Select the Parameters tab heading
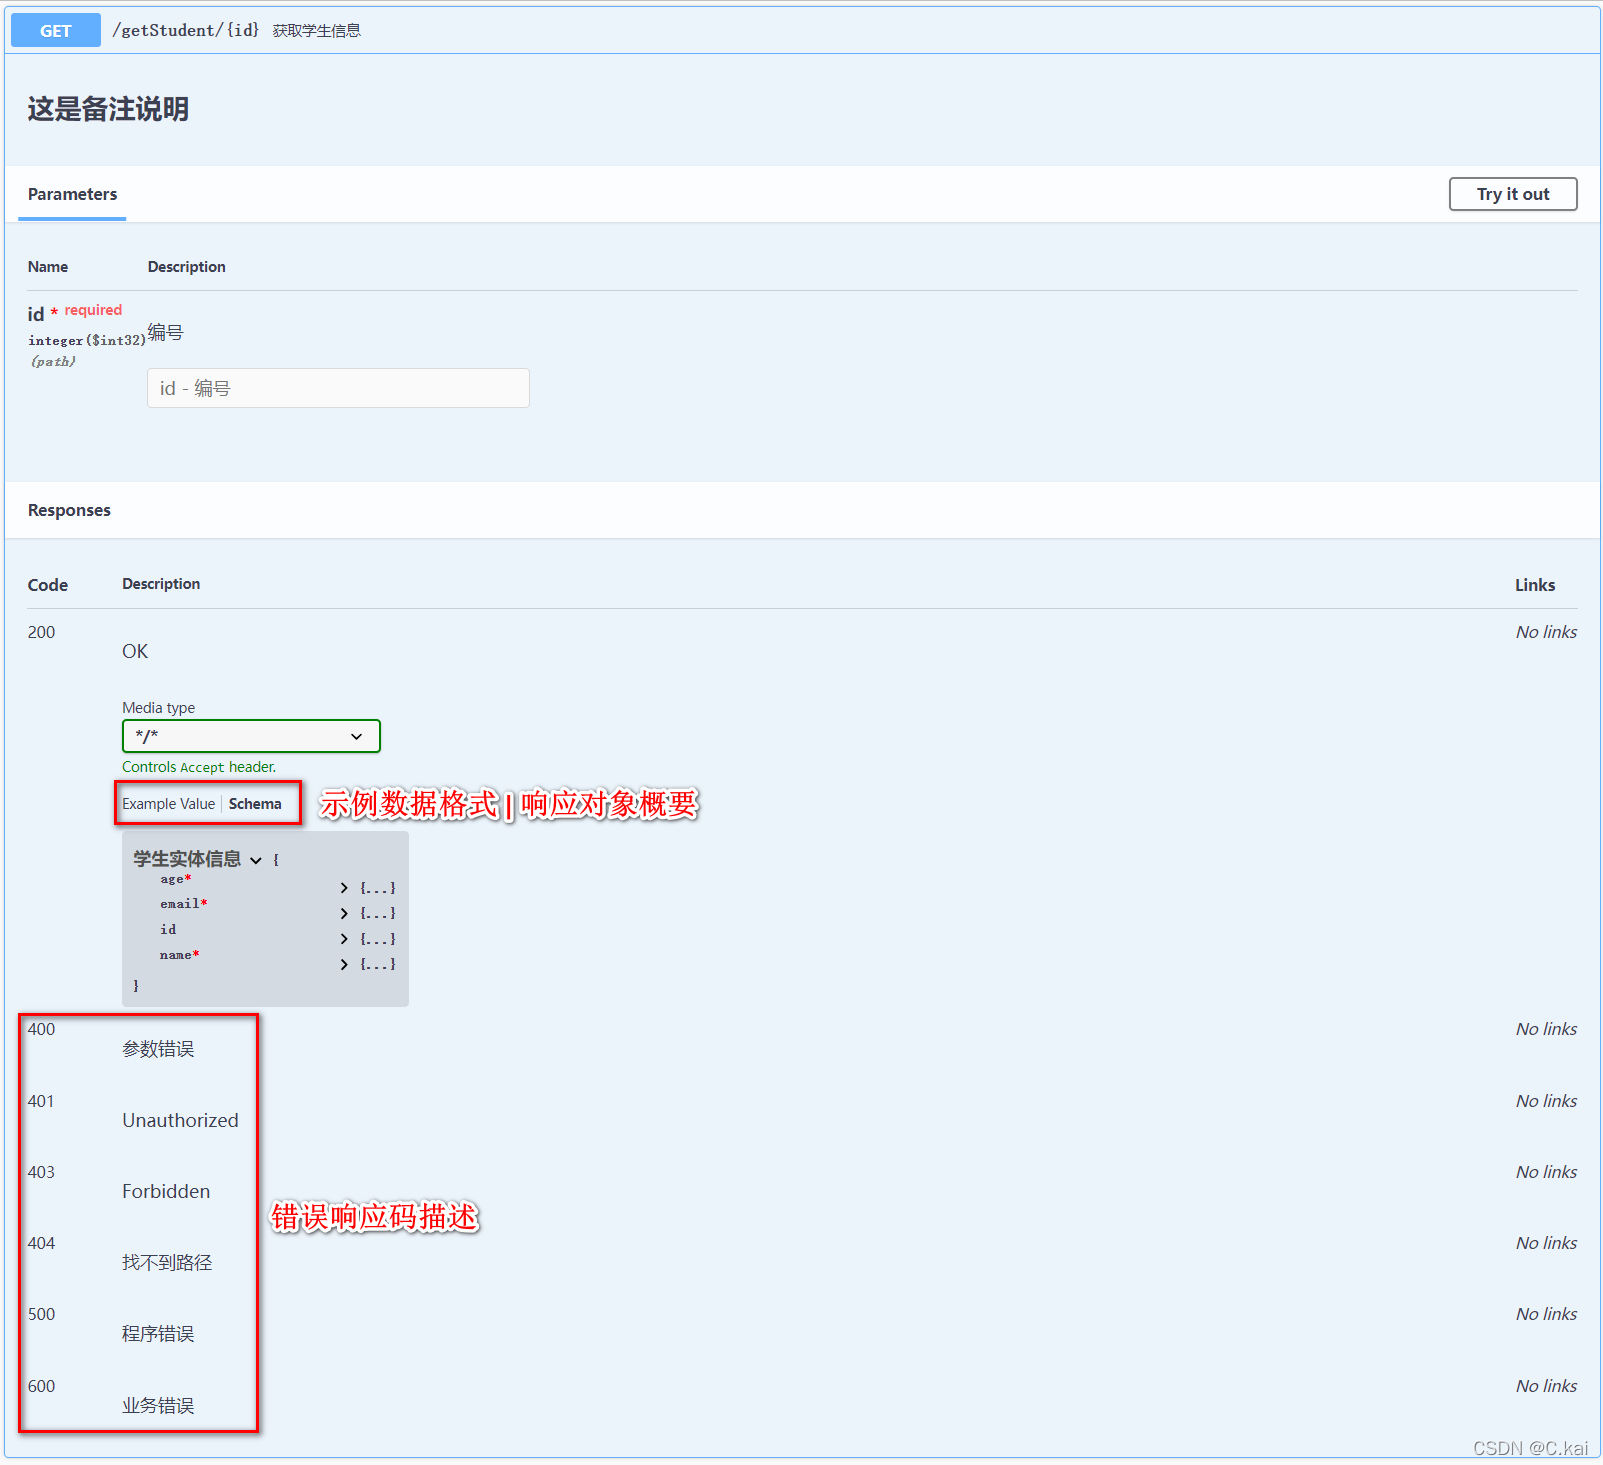 tap(72, 194)
